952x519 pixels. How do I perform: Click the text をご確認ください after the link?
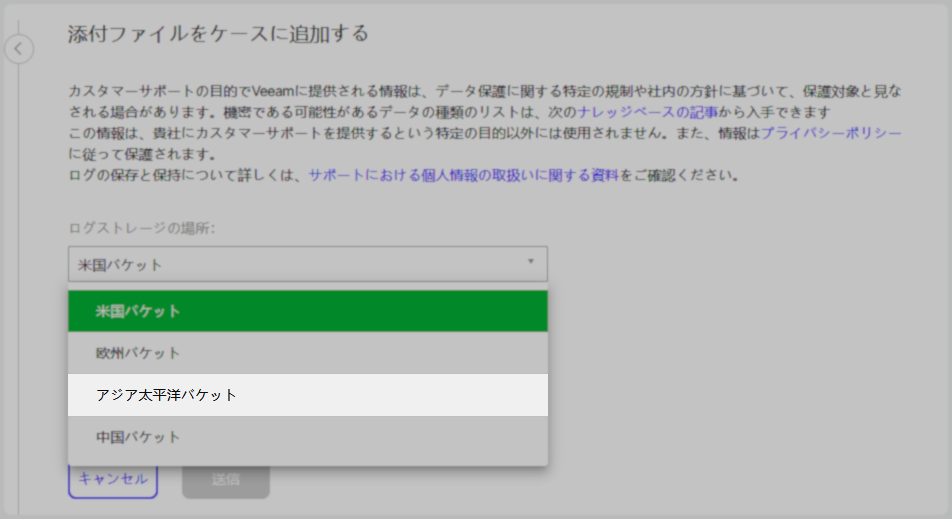680,176
